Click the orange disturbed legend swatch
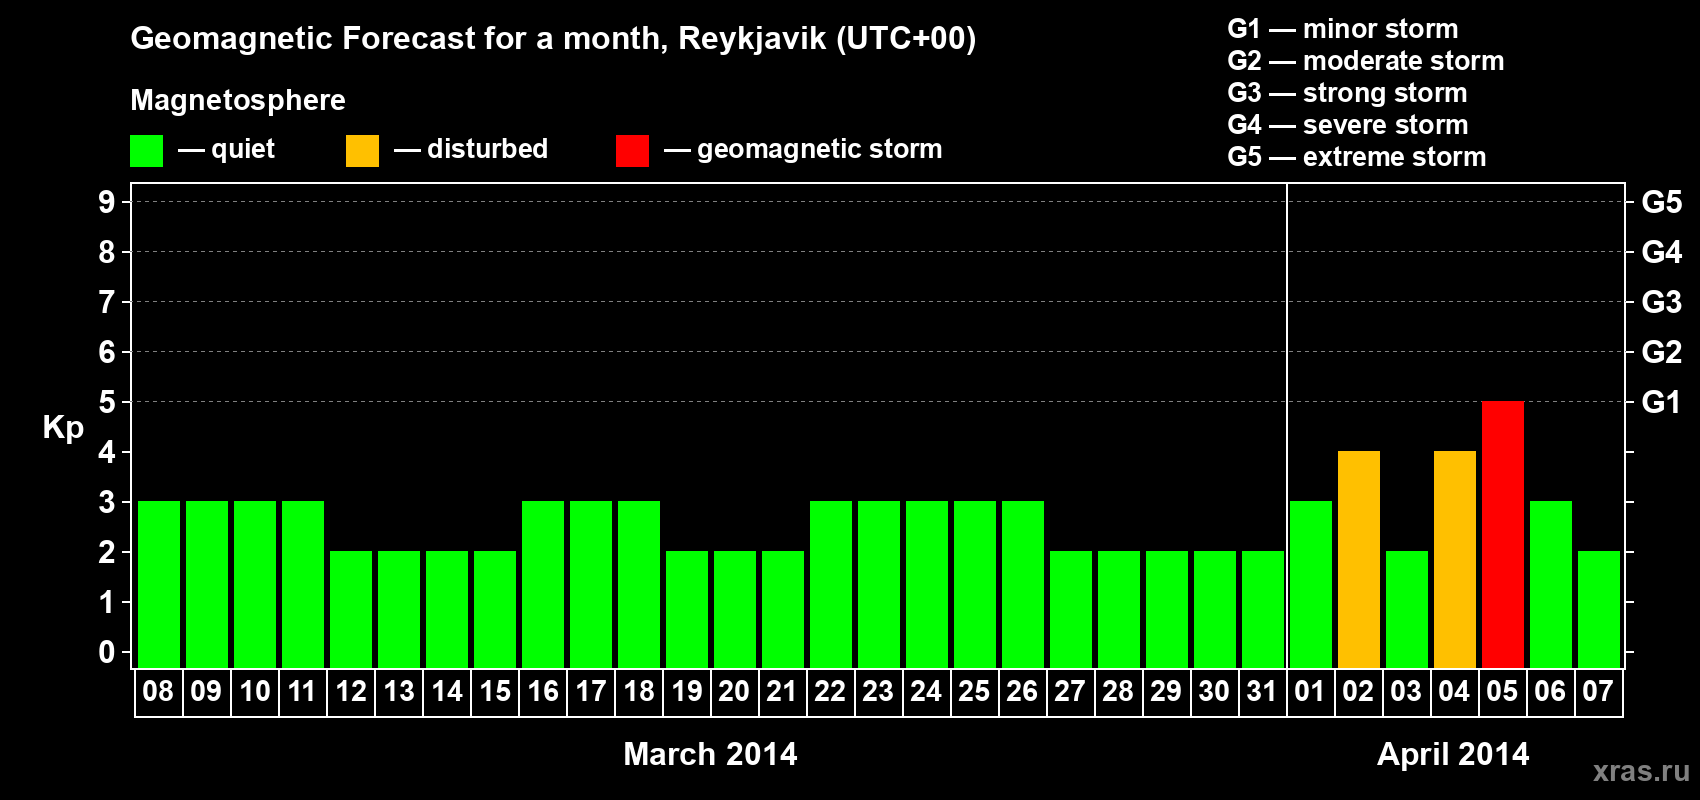This screenshot has height=800, width=1700. click(x=362, y=151)
